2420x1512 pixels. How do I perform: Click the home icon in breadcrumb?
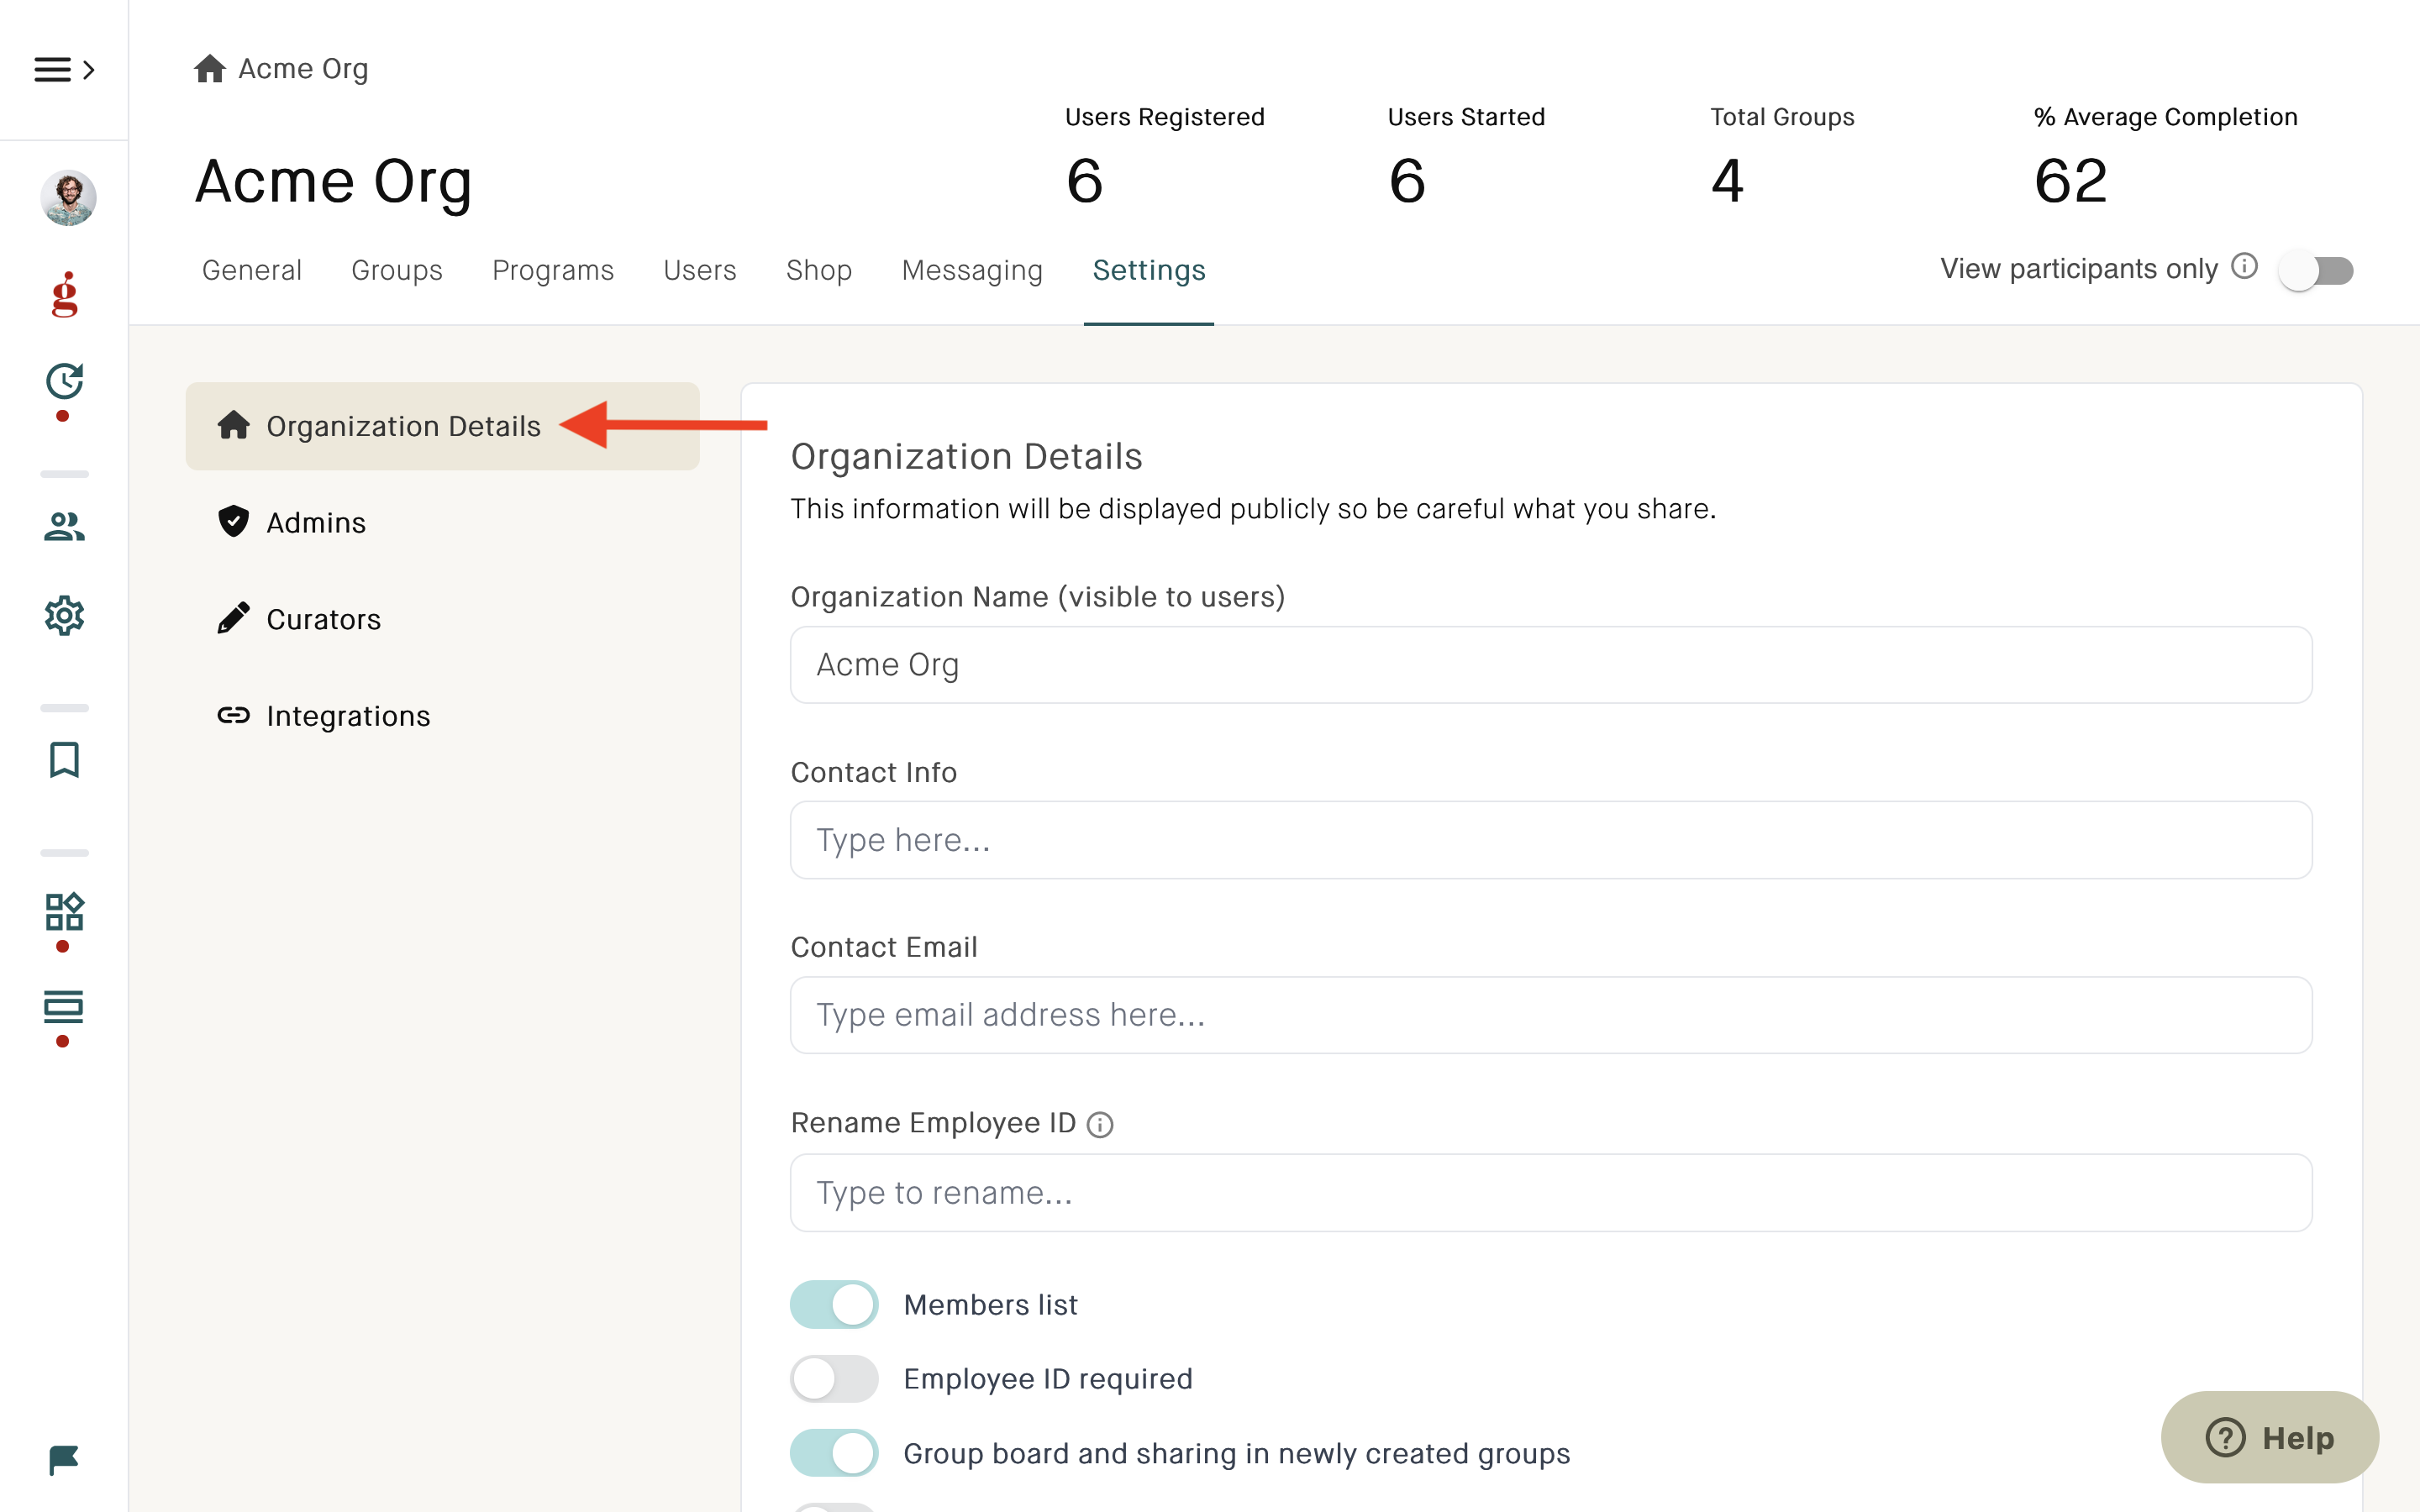tap(209, 69)
